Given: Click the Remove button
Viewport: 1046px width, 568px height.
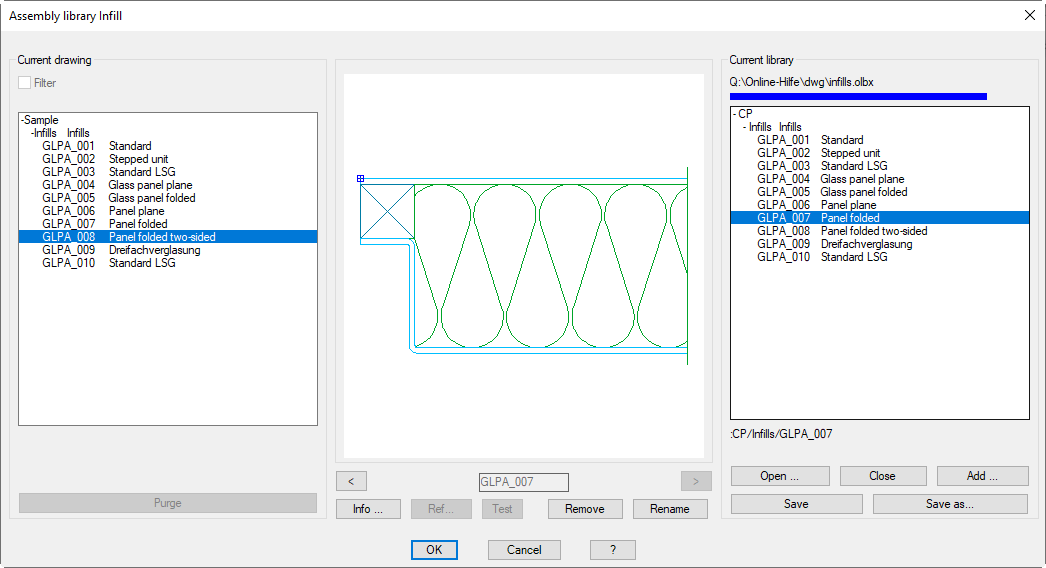Looking at the screenshot, I should point(584,509).
